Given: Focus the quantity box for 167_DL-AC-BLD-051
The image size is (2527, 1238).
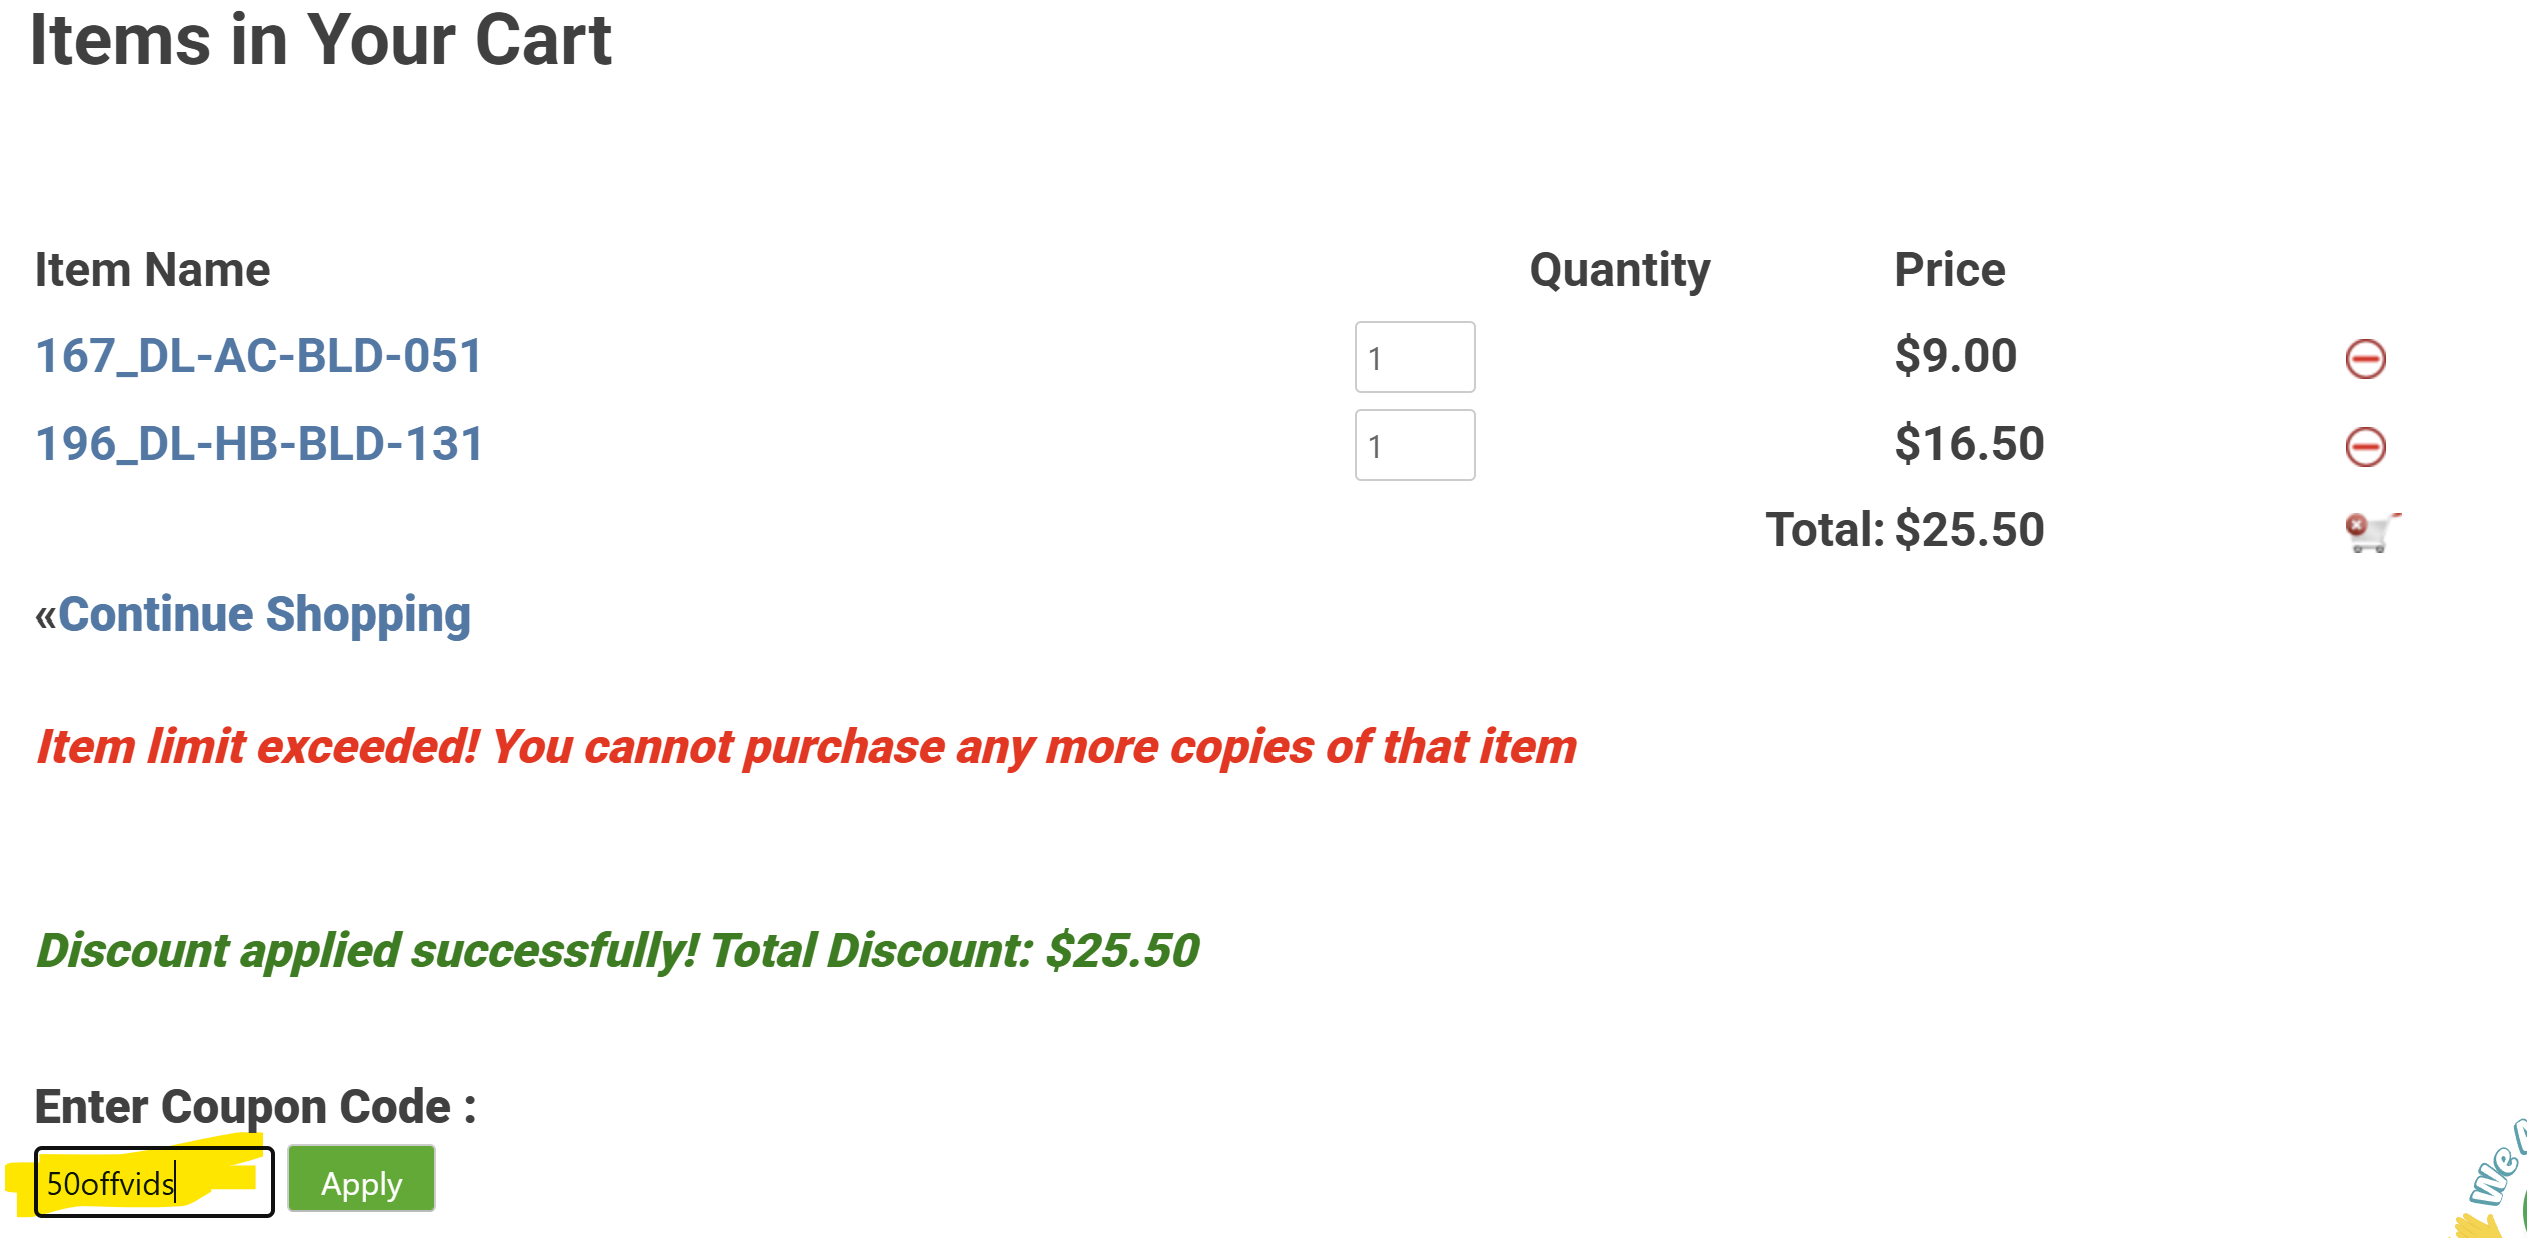Looking at the screenshot, I should pyautogui.click(x=1414, y=358).
